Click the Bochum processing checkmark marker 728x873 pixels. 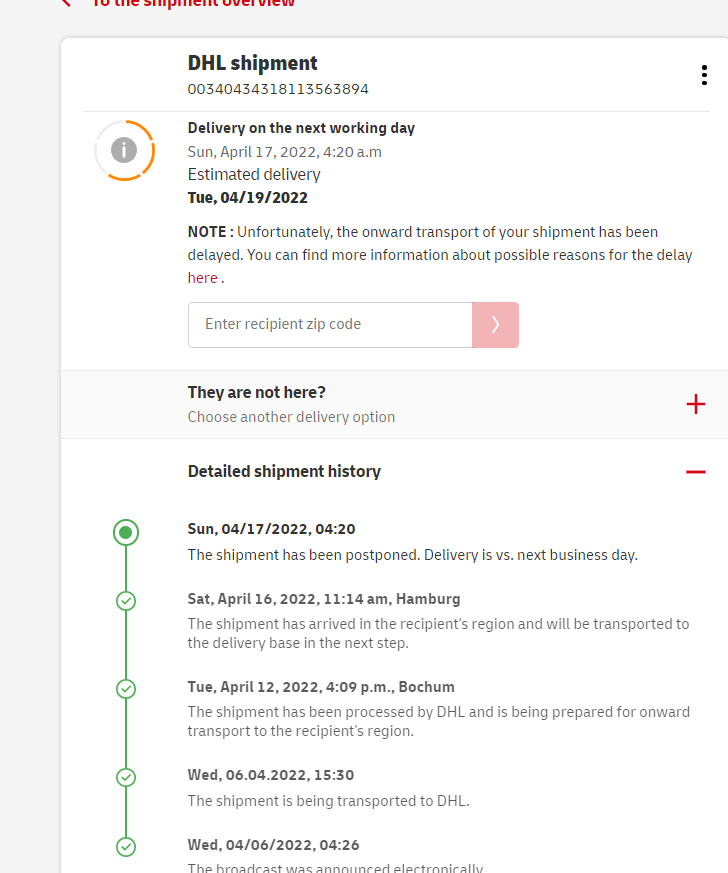tap(126, 689)
